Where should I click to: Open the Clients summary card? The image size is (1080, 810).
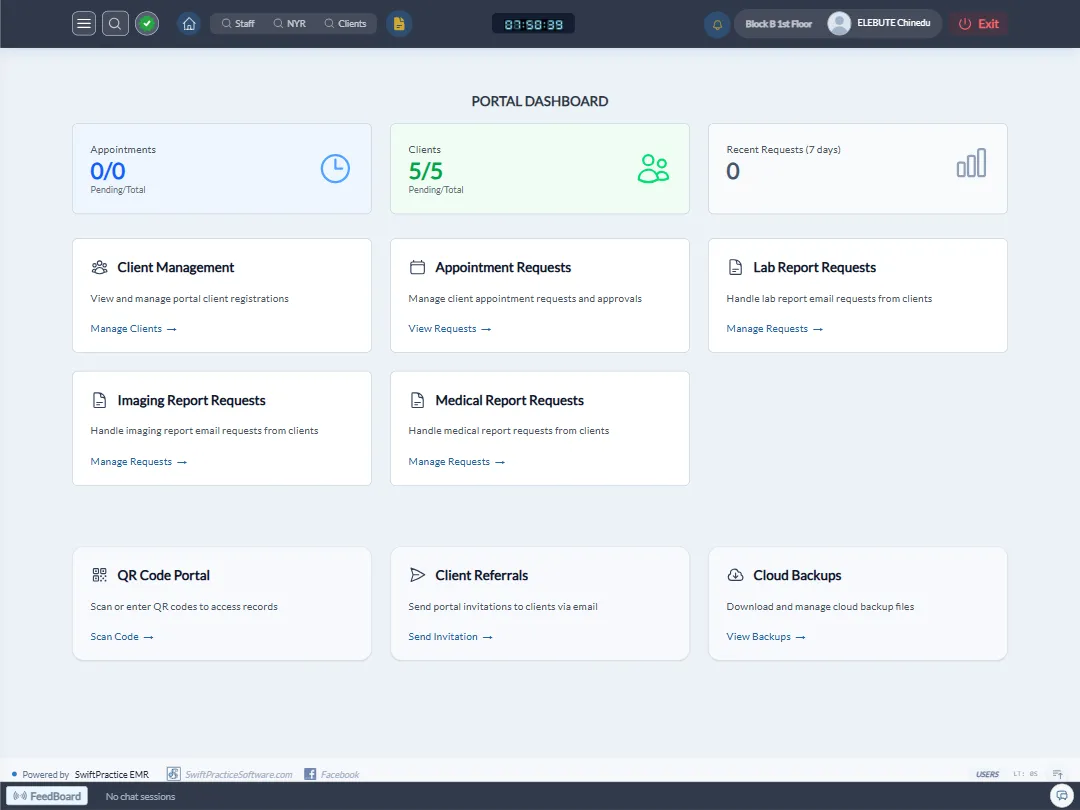click(540, 169)
